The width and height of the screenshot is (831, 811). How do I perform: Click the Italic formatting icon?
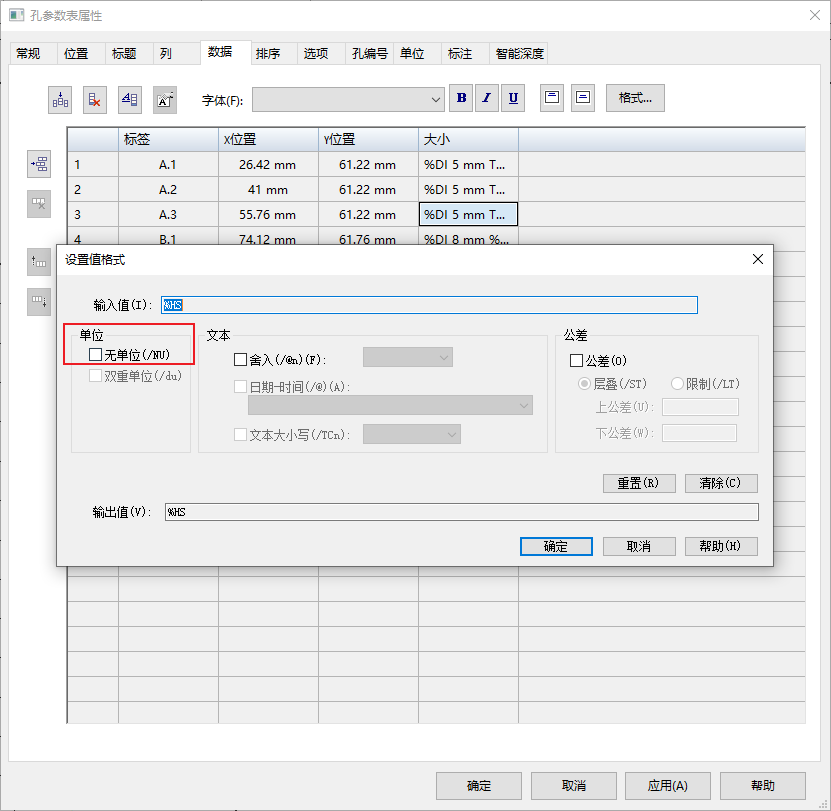[487, 98]
